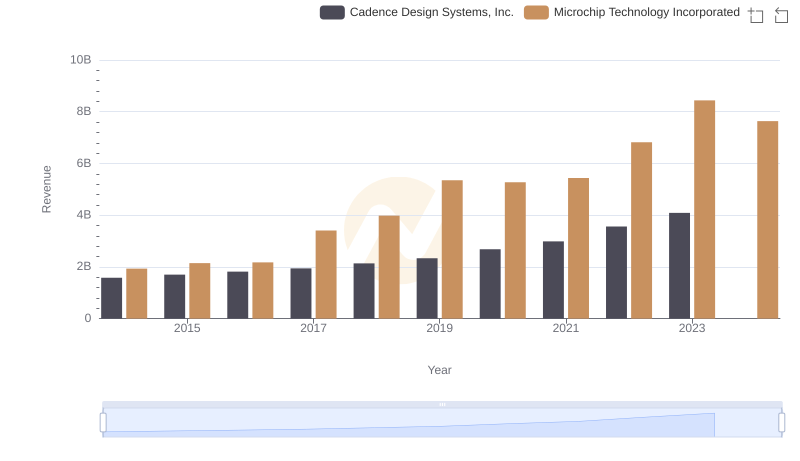Viewport: 800px width, 461px height.
Task: Click the 2015 Cadence Design Systems bar
Action: coord(174,297)
